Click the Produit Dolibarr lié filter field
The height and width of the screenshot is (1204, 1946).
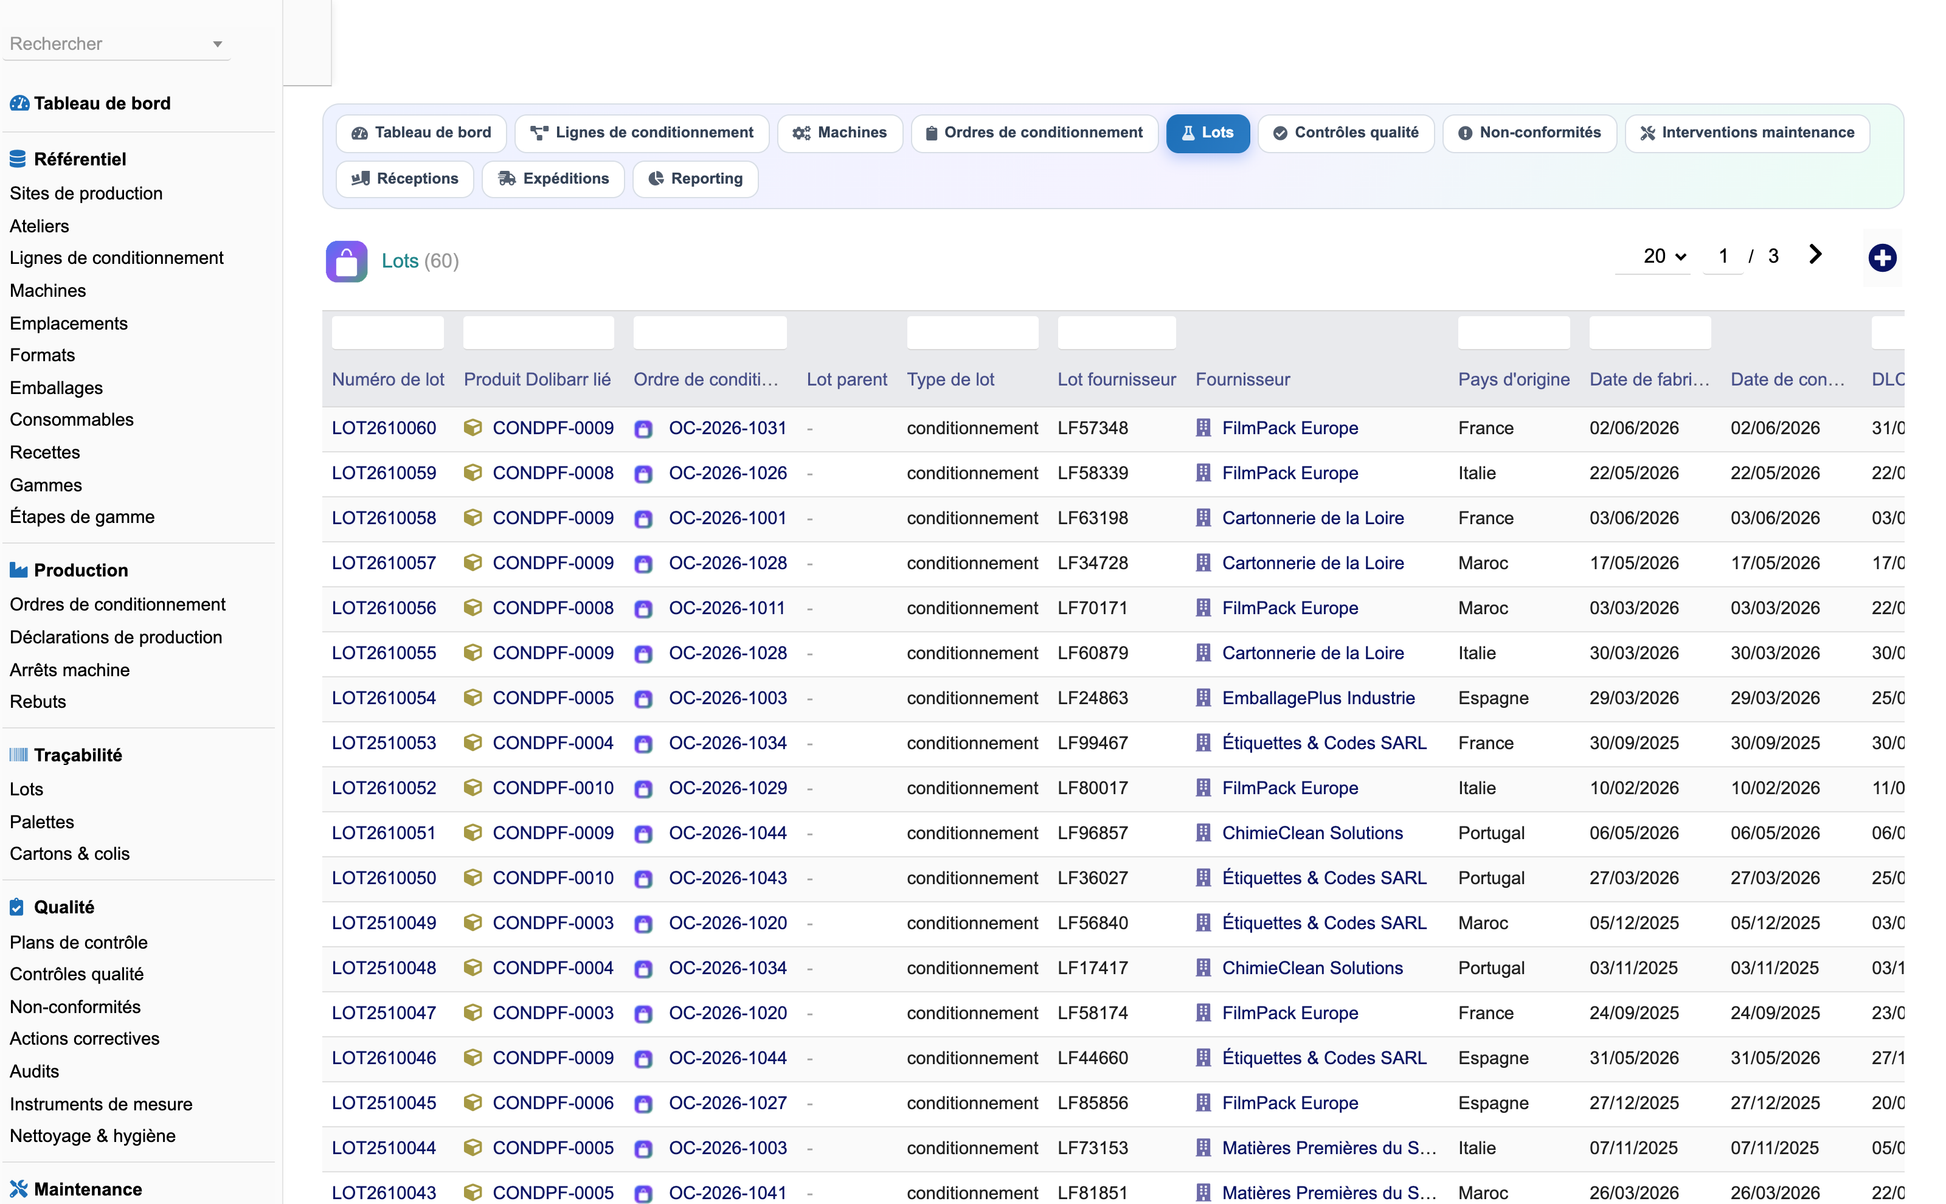(539, 332)
